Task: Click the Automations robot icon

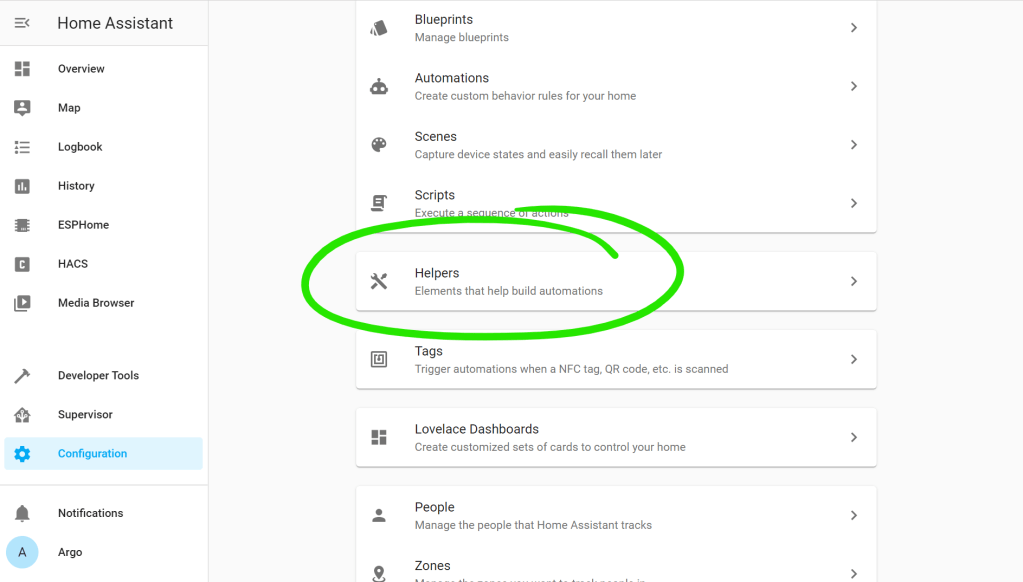Action: (x=378, y=86)
